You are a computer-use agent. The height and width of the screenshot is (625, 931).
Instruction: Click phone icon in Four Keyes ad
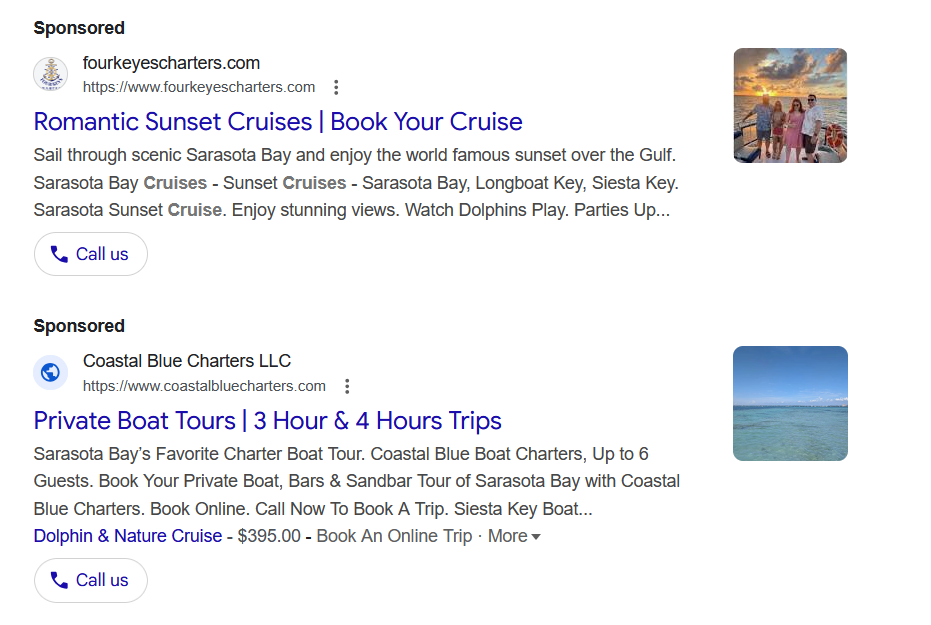coord(59,254)
